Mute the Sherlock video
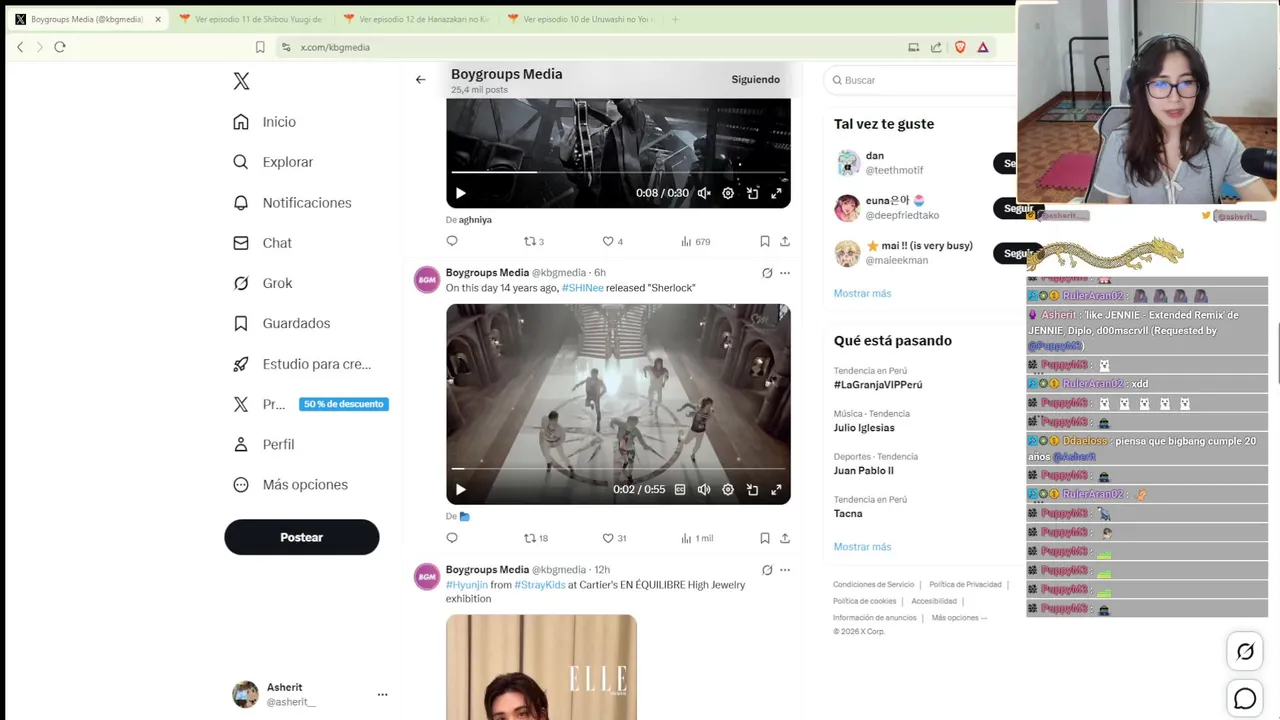Viewport: 1280px width, 720px height. [x=704, y=490]
